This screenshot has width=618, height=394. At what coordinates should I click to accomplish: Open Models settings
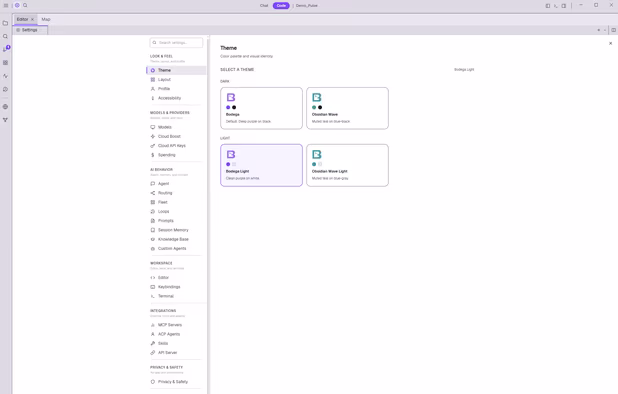(x=176, y=127)
